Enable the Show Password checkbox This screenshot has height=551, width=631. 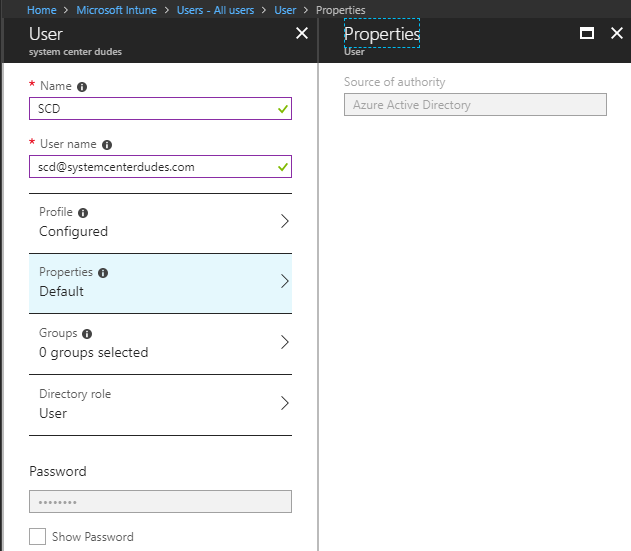point(37,537)
